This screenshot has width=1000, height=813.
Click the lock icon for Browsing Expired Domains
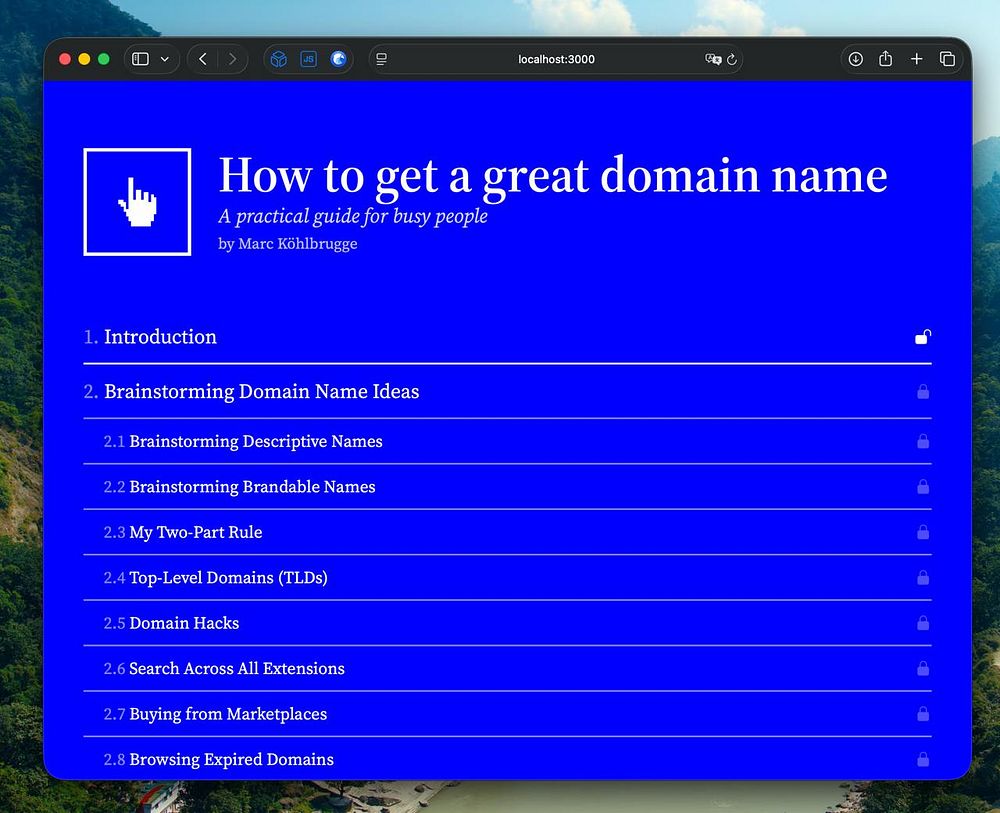923,759
